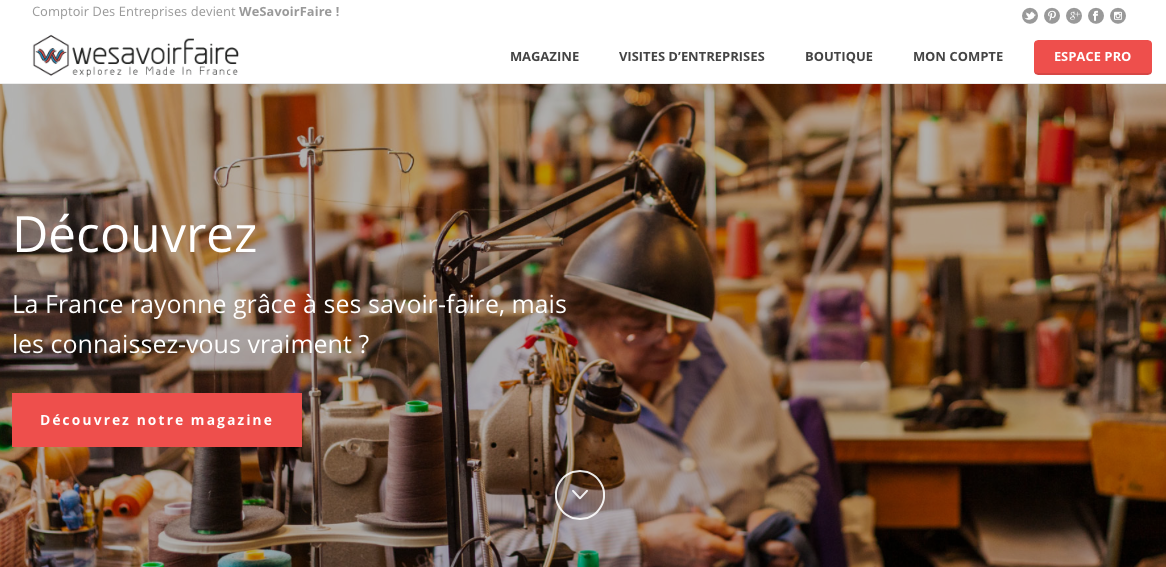This screenshot has height=567, width=1166.
Task: Open the Instagram social icon
Action: 1118,16
